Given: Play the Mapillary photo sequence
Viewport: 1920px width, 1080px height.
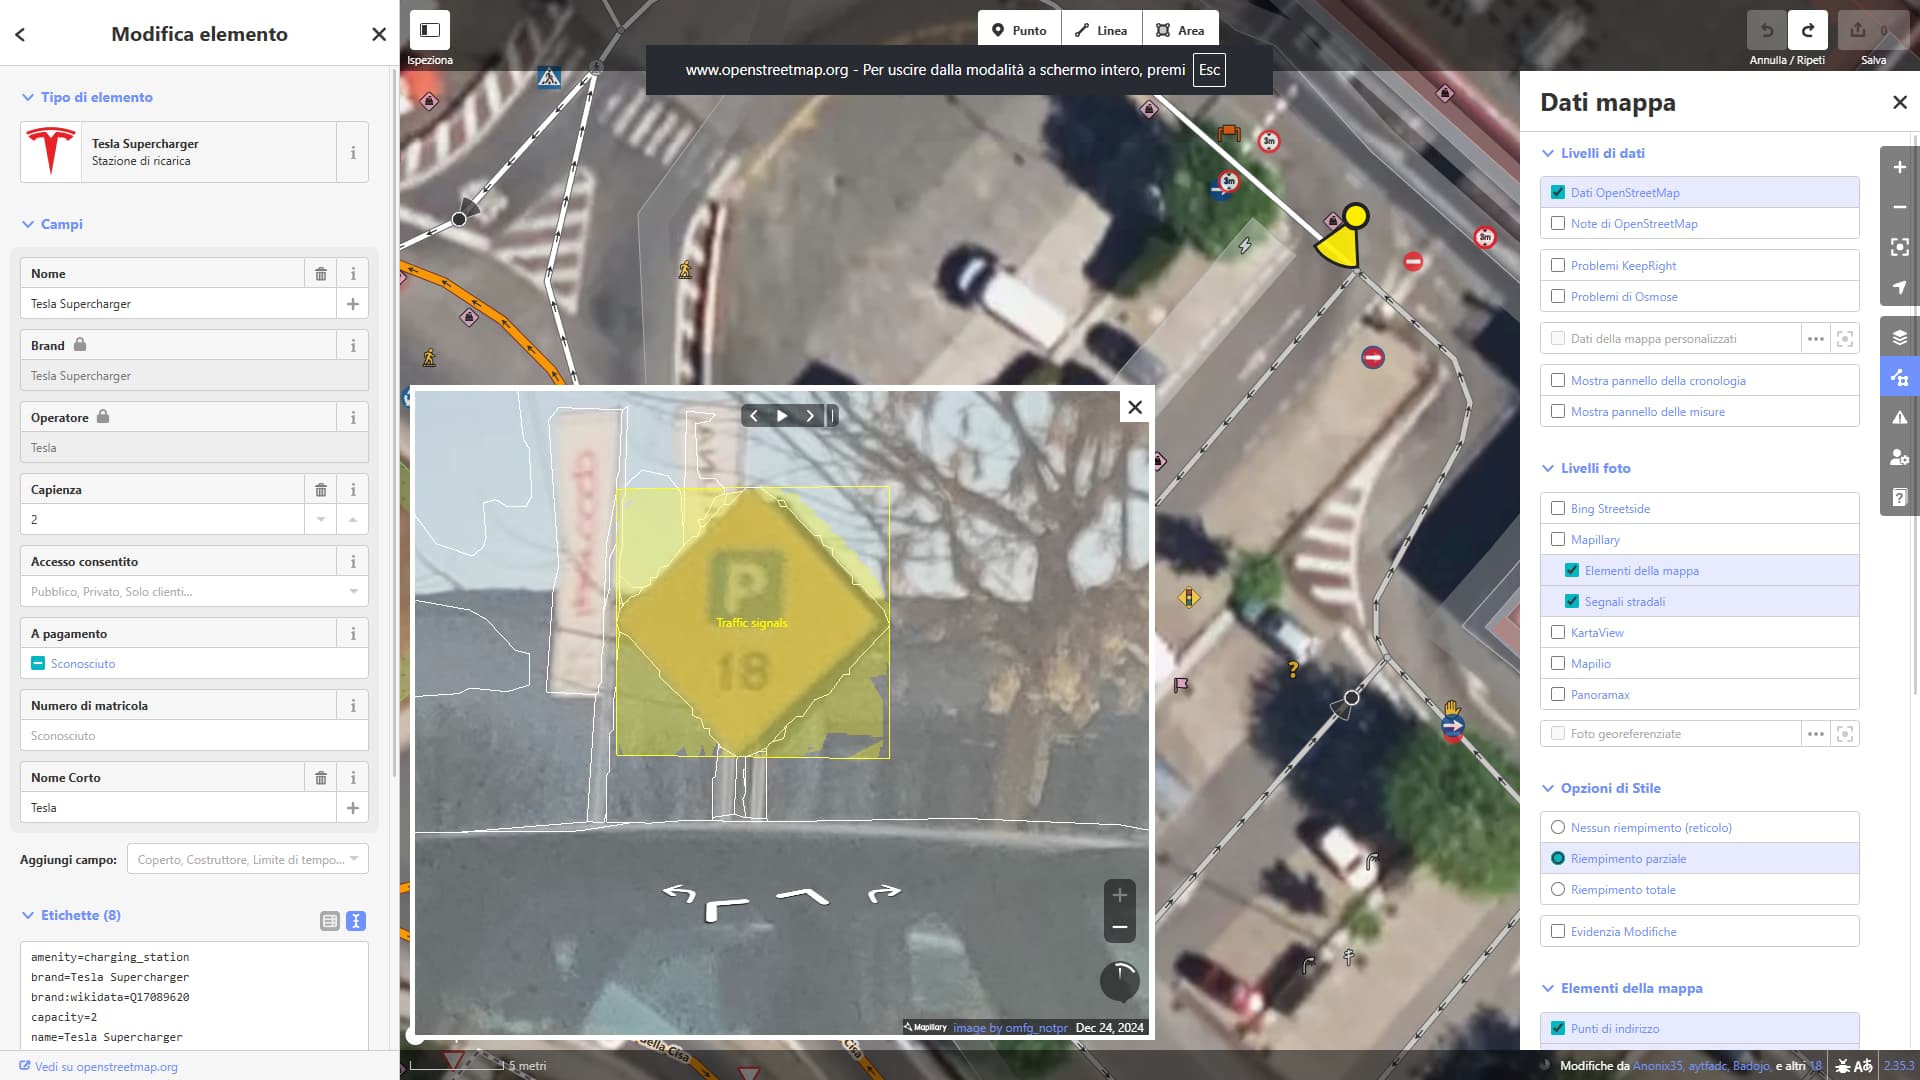Looking at the screenshot, I should coord(782,416).
